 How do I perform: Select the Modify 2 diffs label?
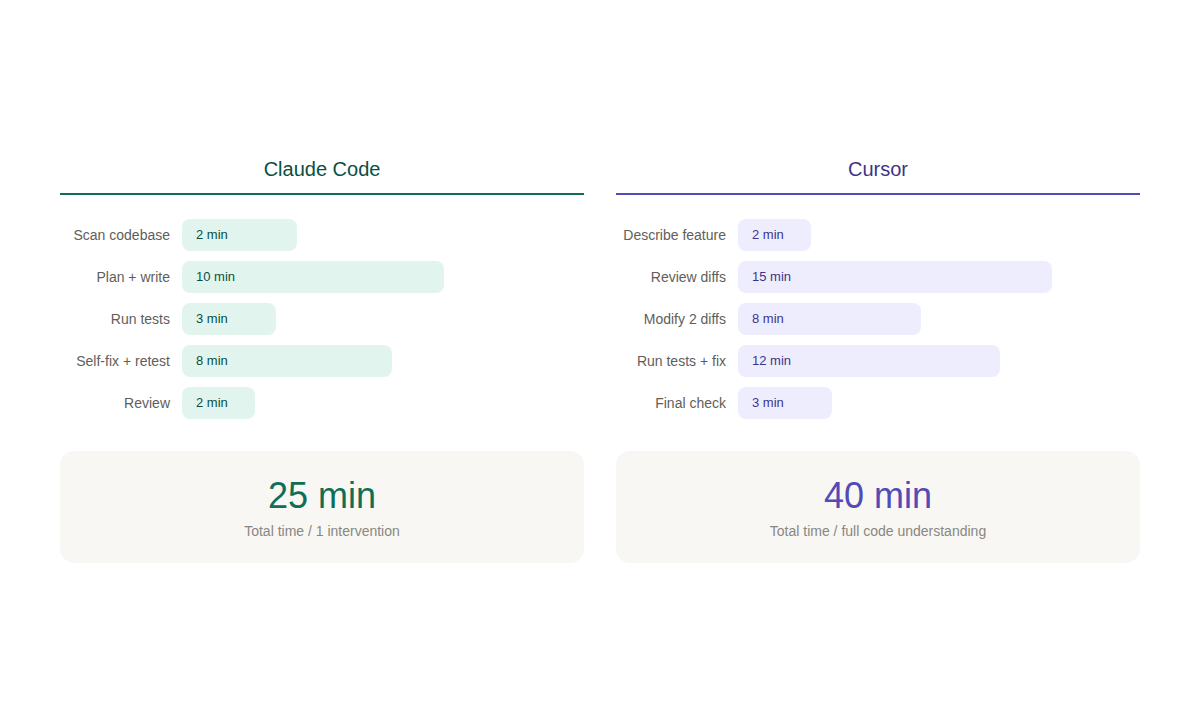(685, 319)
